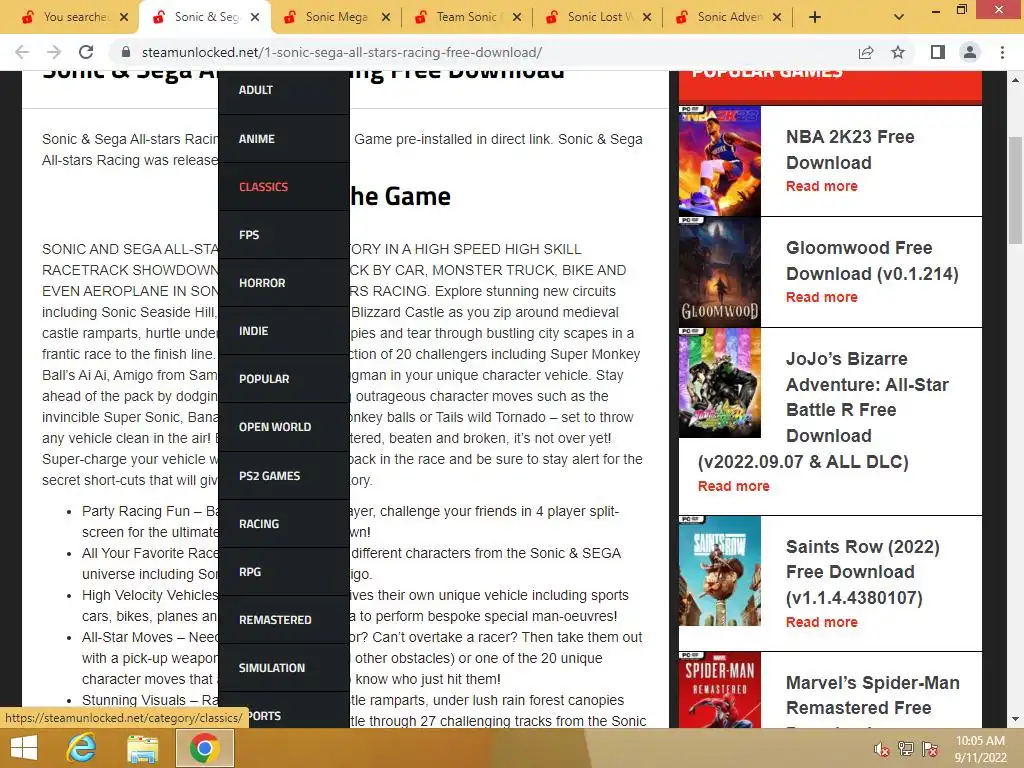
Task: Click 'Read more' under NBA 2K23
Action: pyautogui.click(x=822, y=186)
